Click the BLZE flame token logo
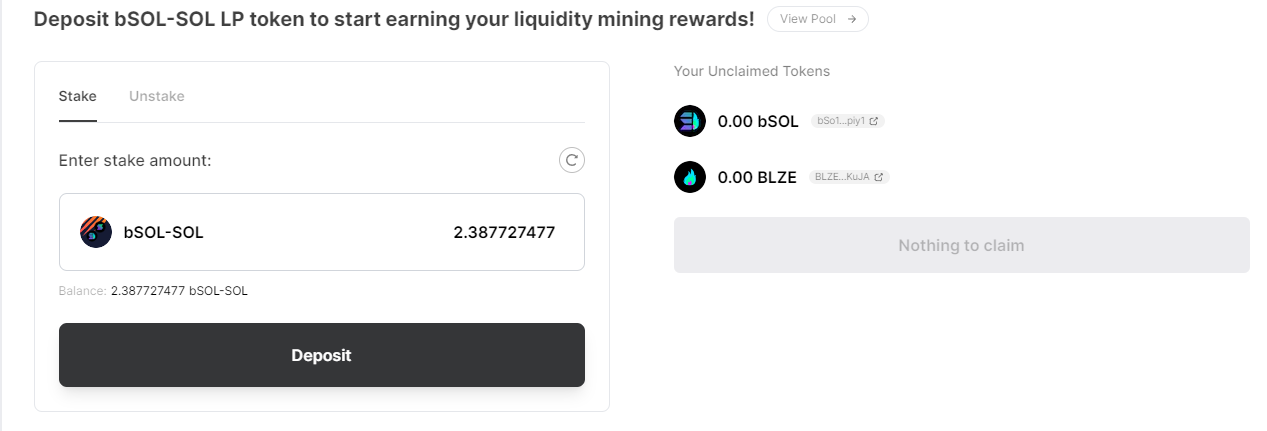Viewport: 1267px width, 431px height. tap(690, 177)
